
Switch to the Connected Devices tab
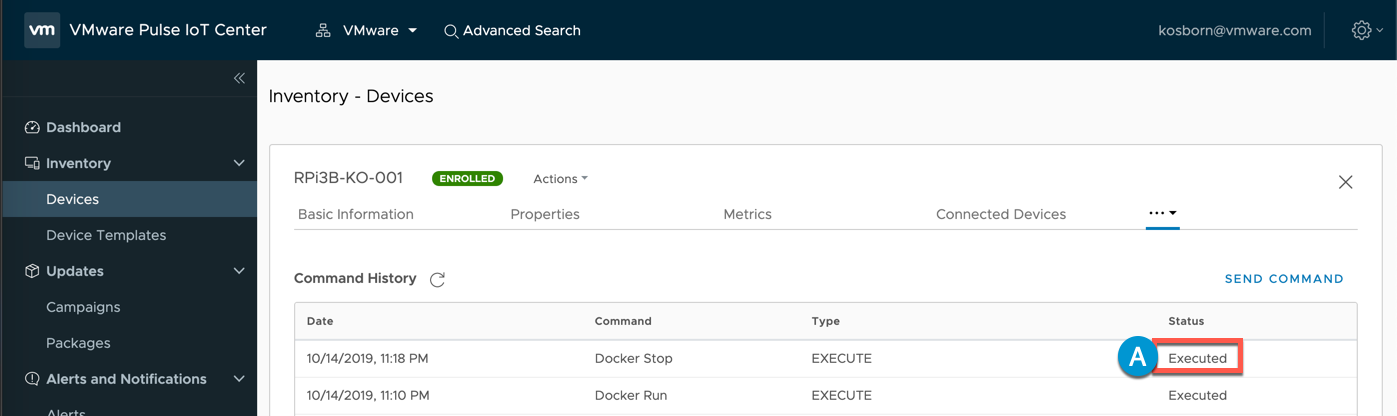point(1001,214)
